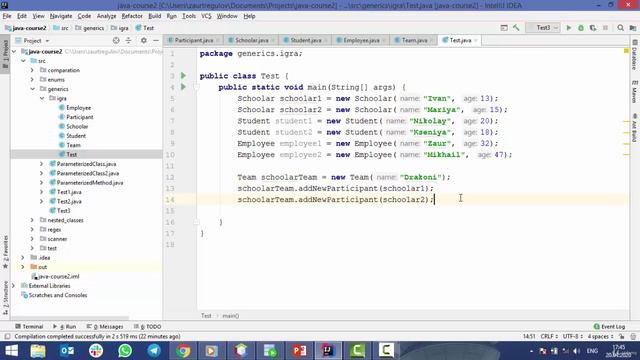The height and width of the screenshot is (360, 640).
Task: Switch to the Employee.java tab
Action: click(361, 40)
